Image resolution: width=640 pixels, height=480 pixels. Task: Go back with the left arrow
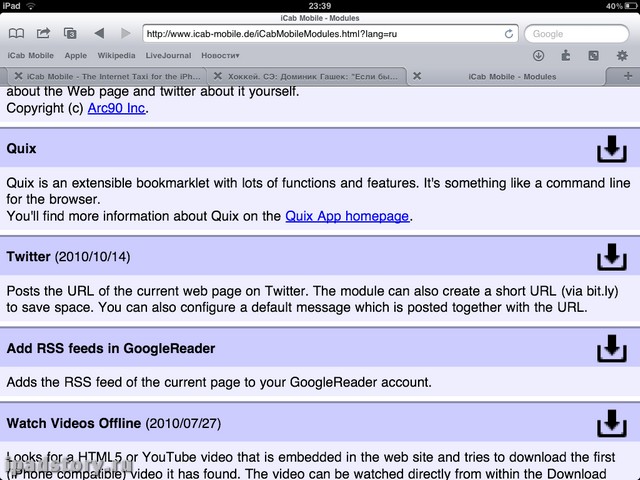(x=99, y=33)
